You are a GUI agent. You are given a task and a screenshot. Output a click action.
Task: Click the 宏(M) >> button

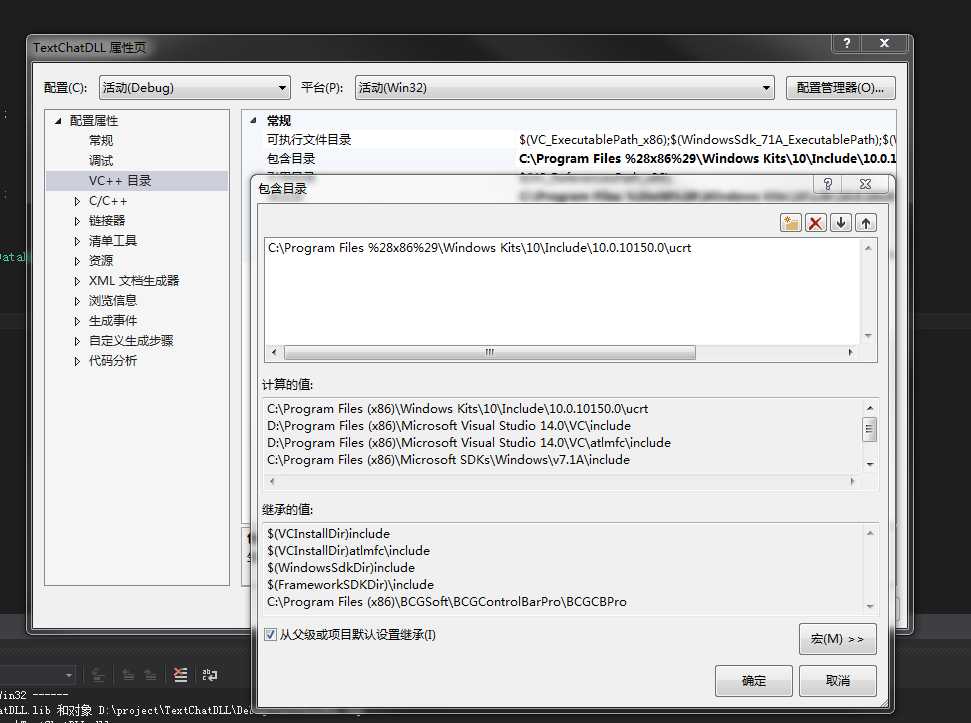pos(837,639)
